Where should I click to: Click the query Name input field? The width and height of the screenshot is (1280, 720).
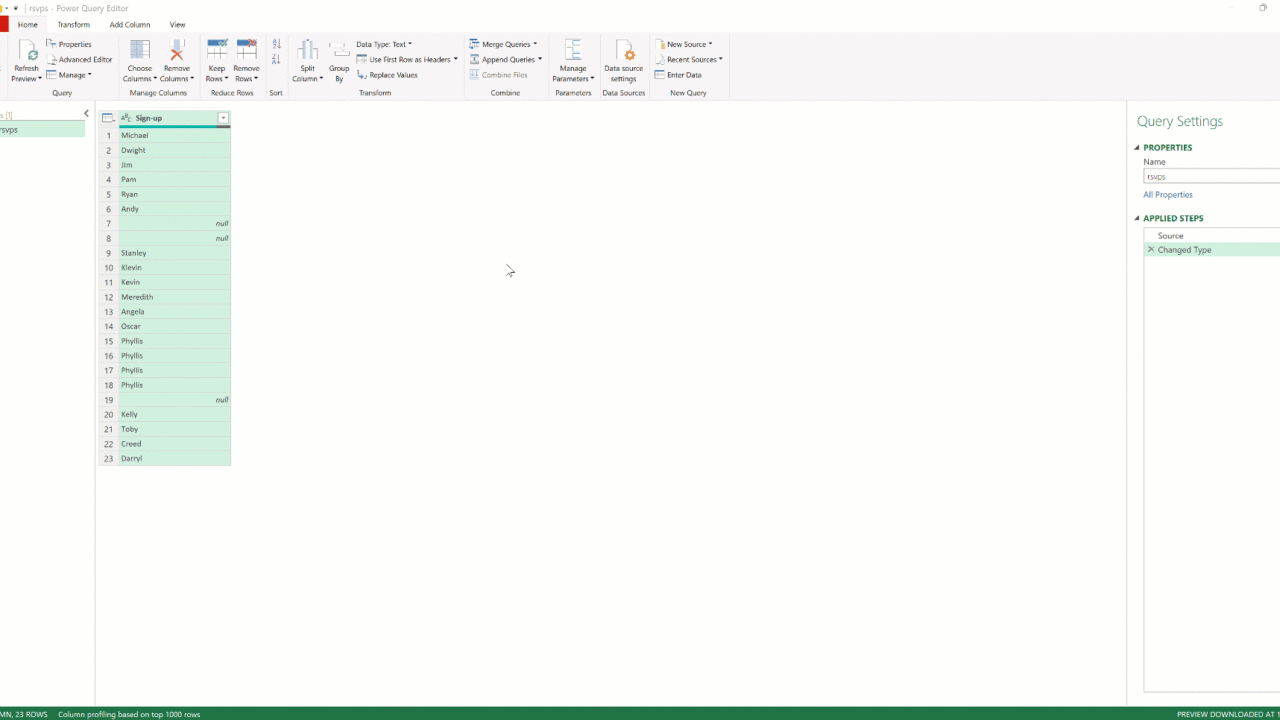pos(1212,176)
